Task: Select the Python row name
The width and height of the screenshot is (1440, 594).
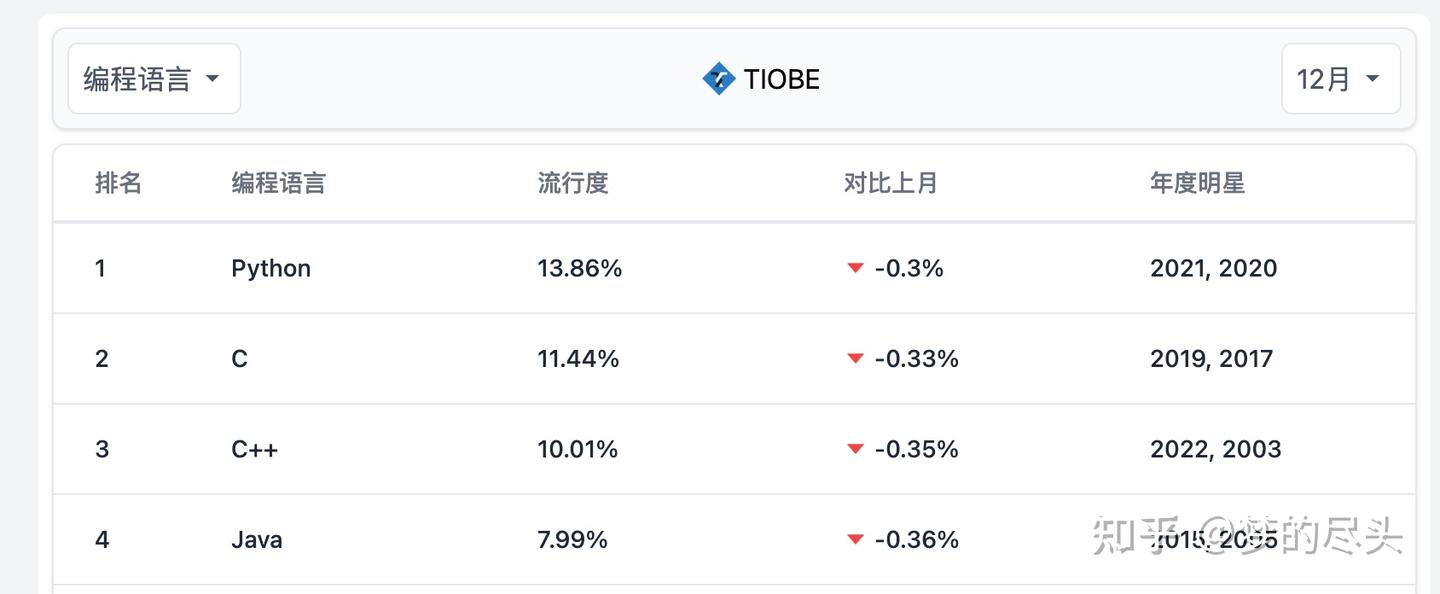Action: pyautogui.click(x=271, y=268)
